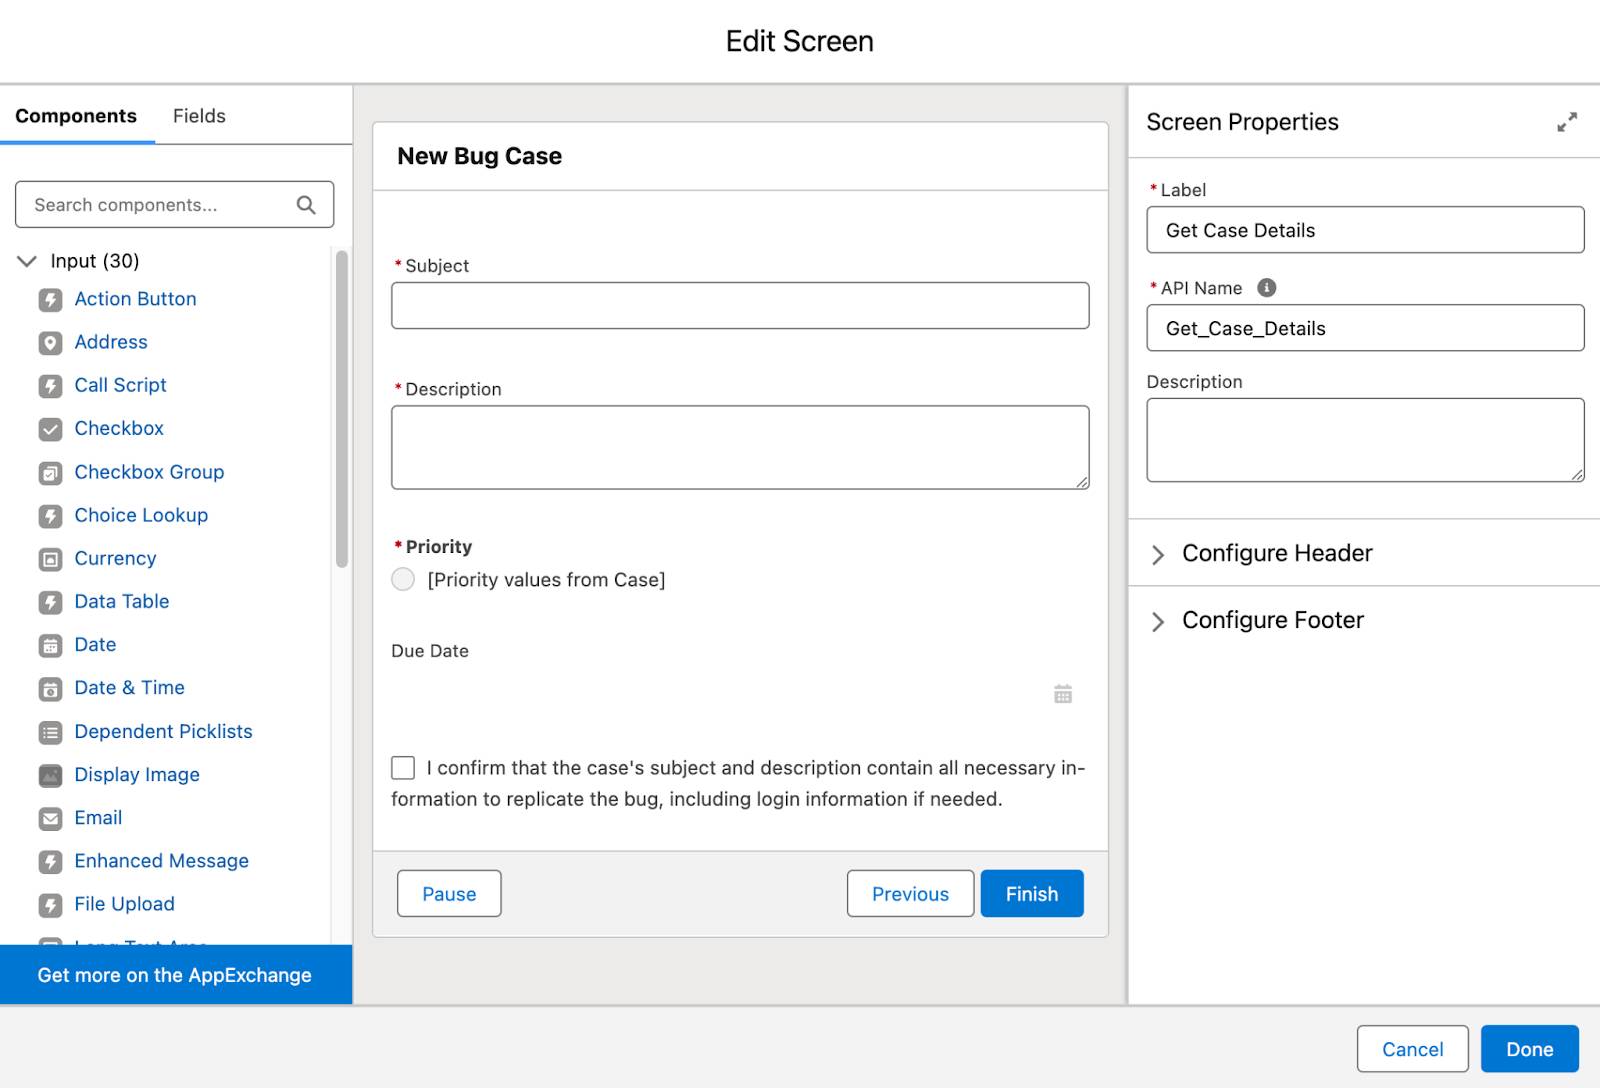Click the components list scrollbar
Viewport: 1600px width, 1088px height.
[x=342, y=410]
